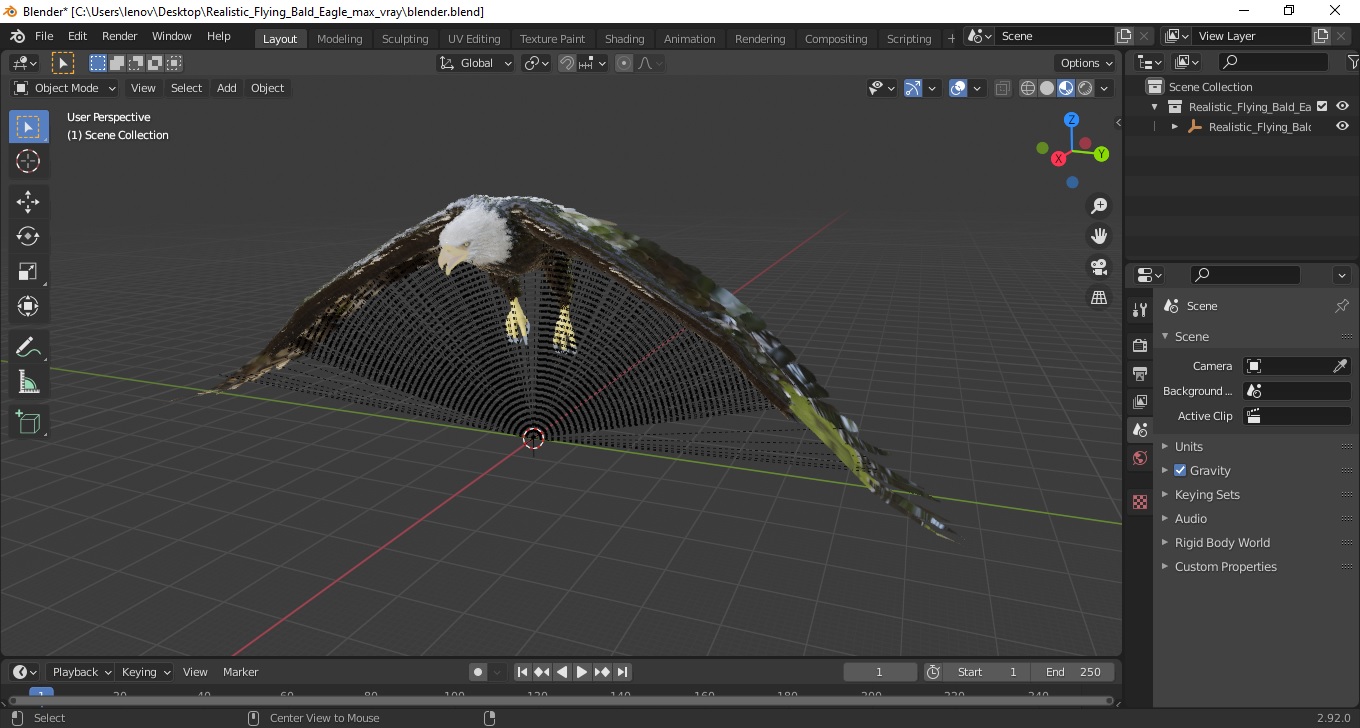The height and width of the screenshot is (728, 1360).
Task: Hide Realistic_Flying_Bald_Ea collection in viewport
Action: pyautogui.click(x=1343, y=106)
